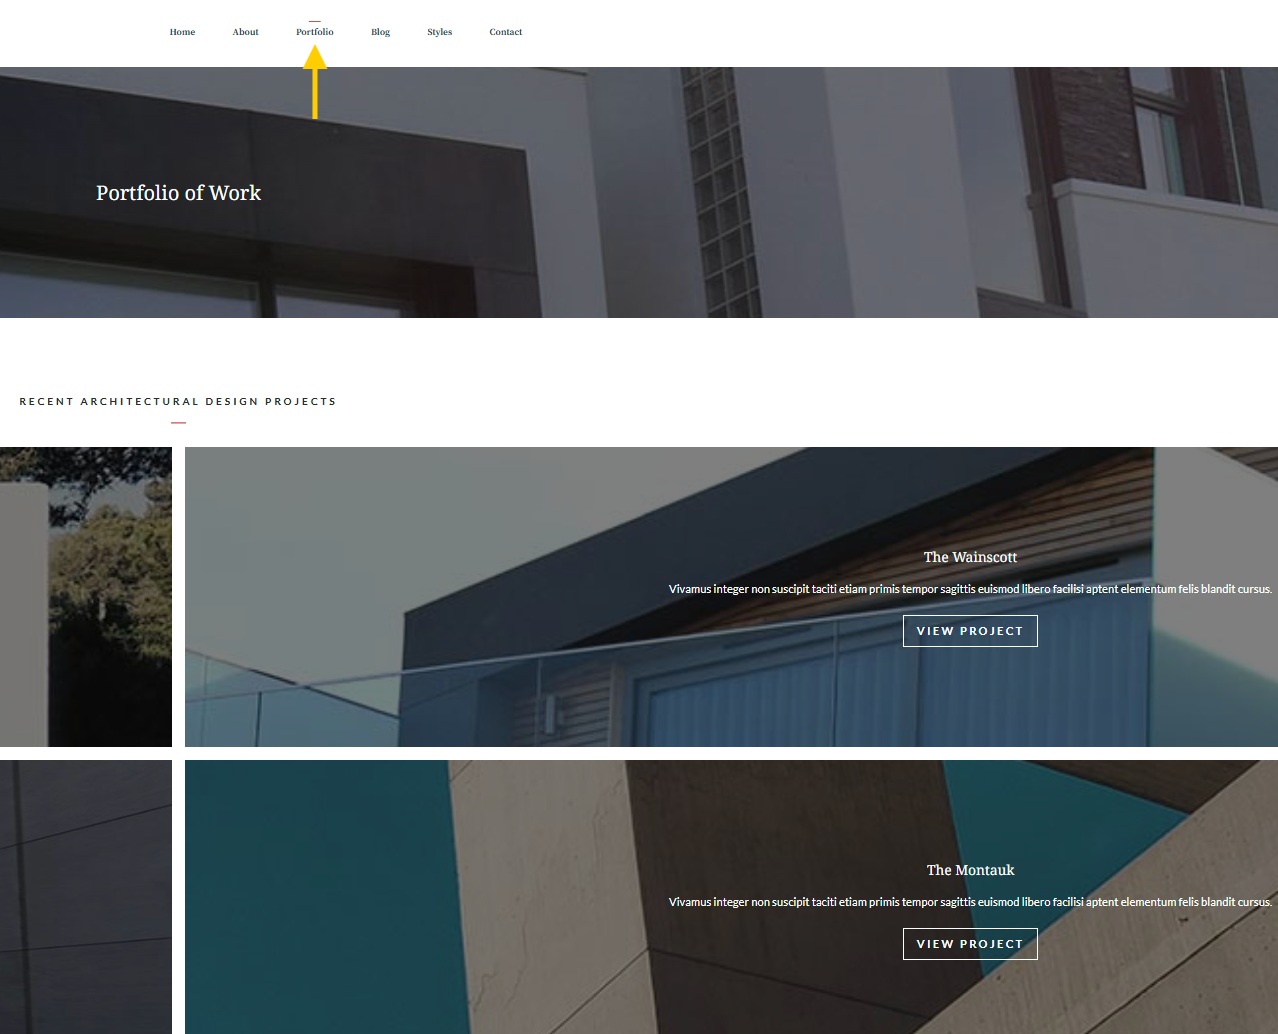Click View Project under The Montauk
The height and width of the screenshot is (1034, 1278).
pos(970,944)
